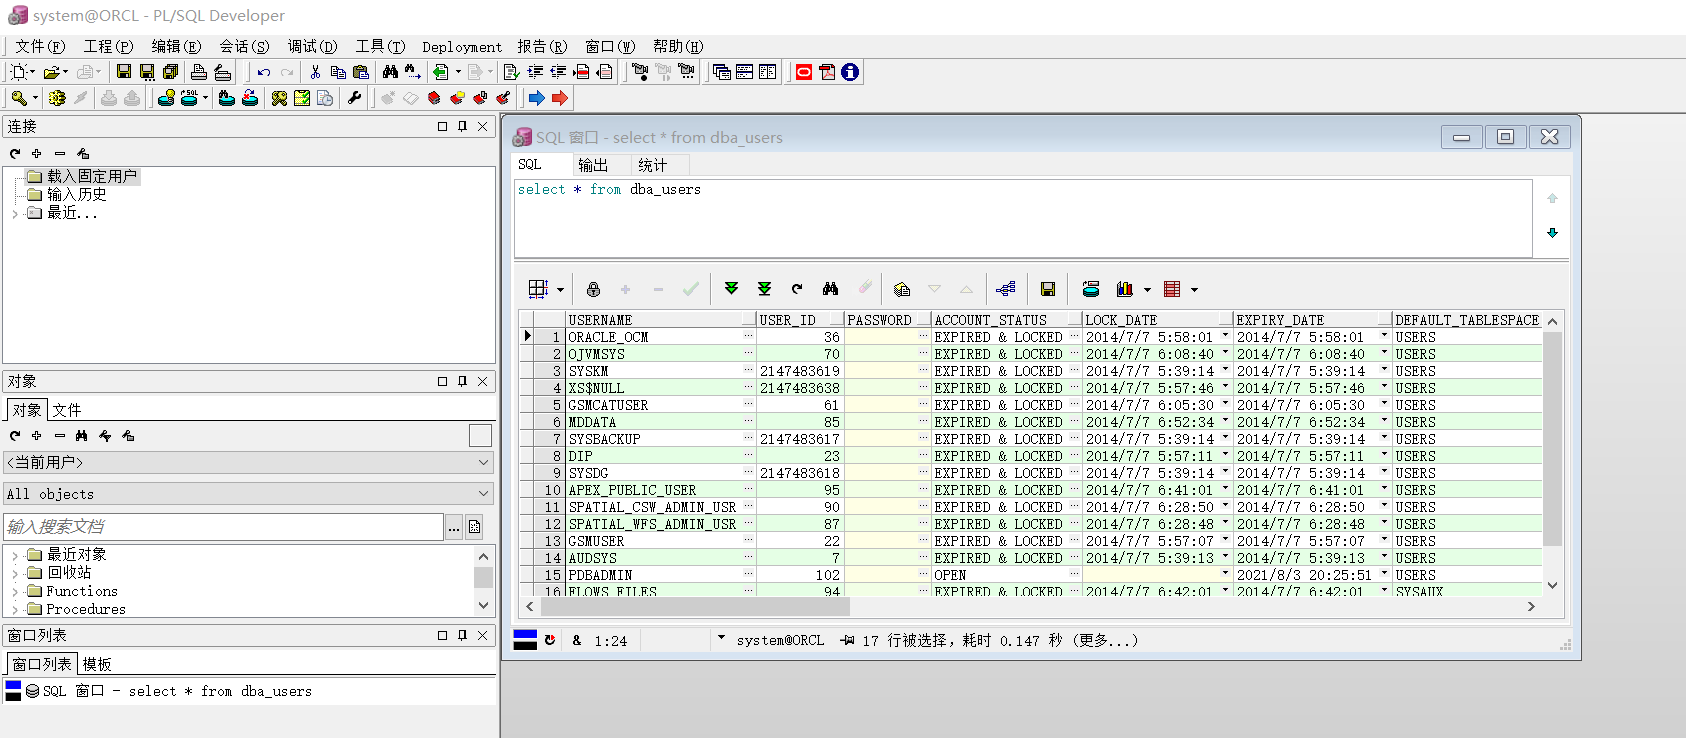1686x738 pixels.
Task: Execute the query with the gear icon
Action: [x=57, y=98]
